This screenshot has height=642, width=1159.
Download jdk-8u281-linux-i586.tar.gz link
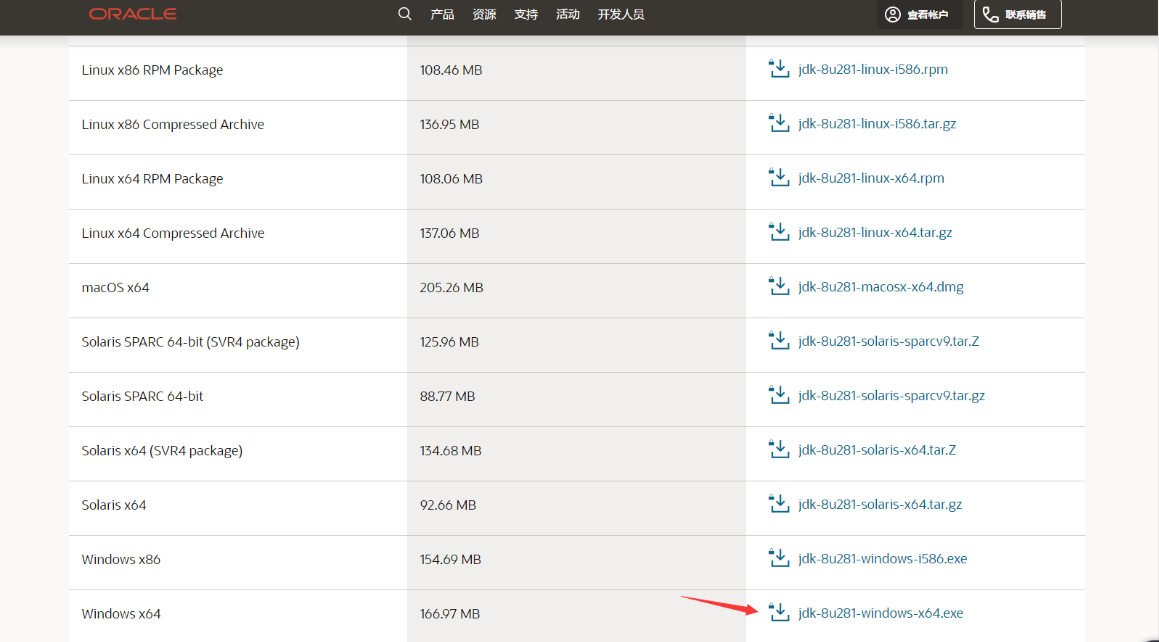click(x=877, y=124)
